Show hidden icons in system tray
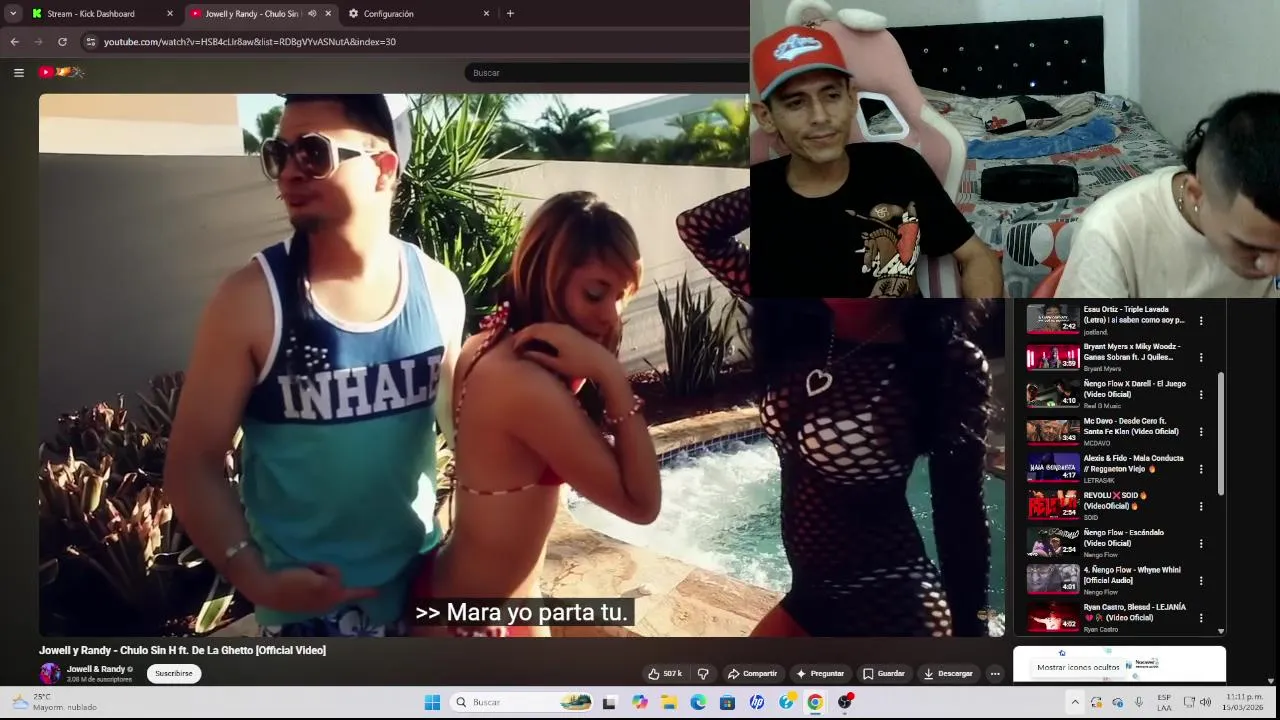This screenshot has height=720, width=1280. point(1075,702)
